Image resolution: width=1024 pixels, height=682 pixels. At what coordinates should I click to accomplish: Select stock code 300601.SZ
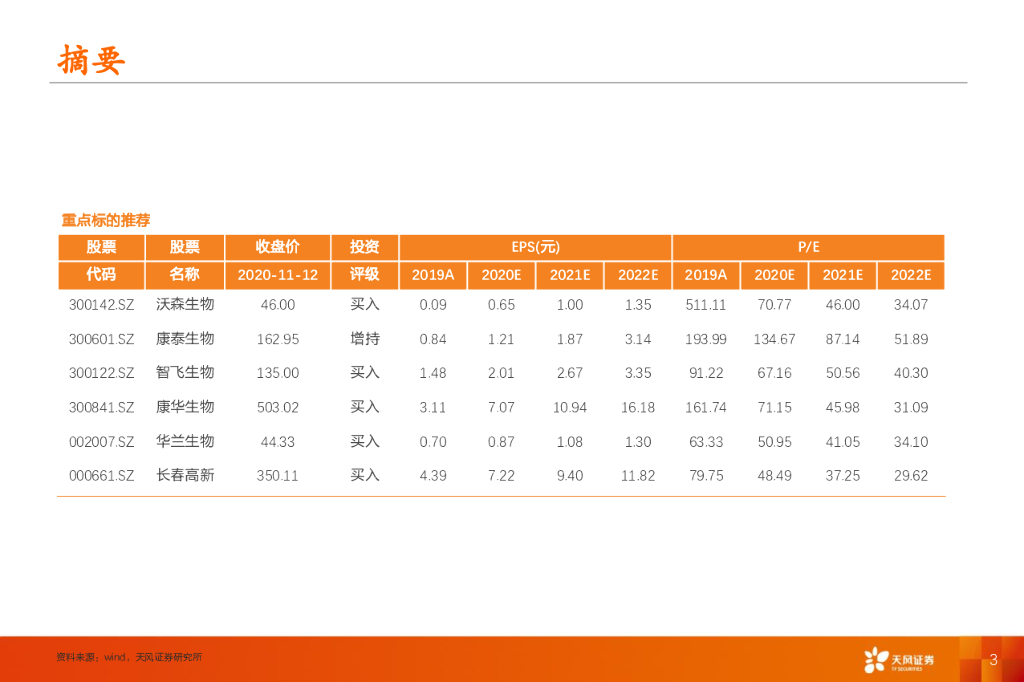click(x=101, y=339)
